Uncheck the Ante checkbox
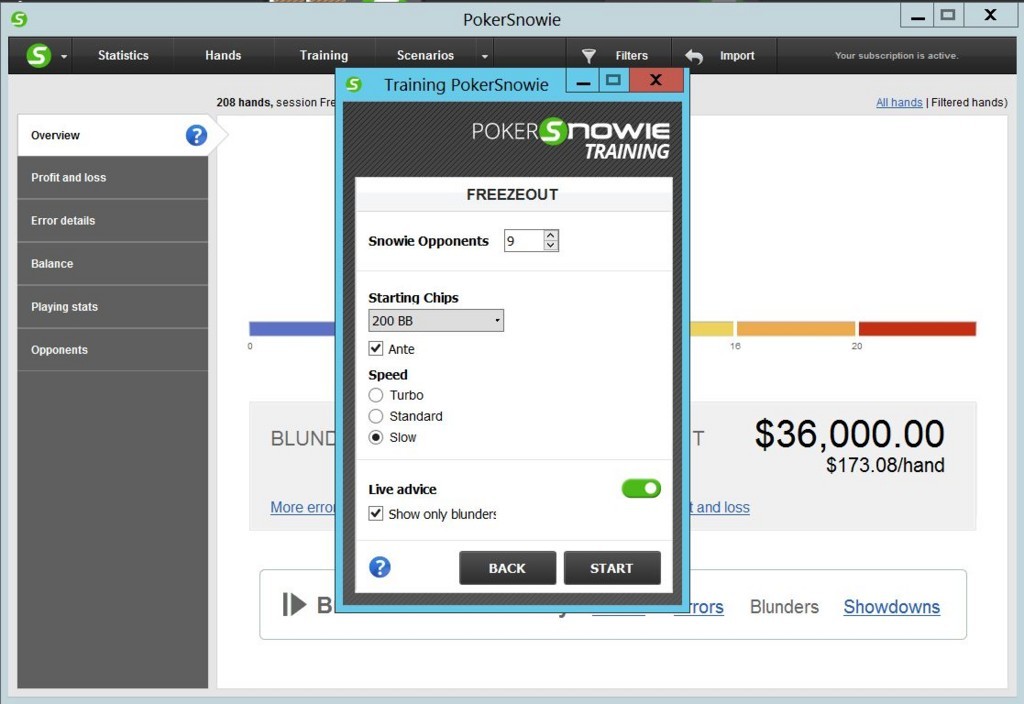Screen dimensions: 1024x704 pyautogui.click(x=376, y=349)
